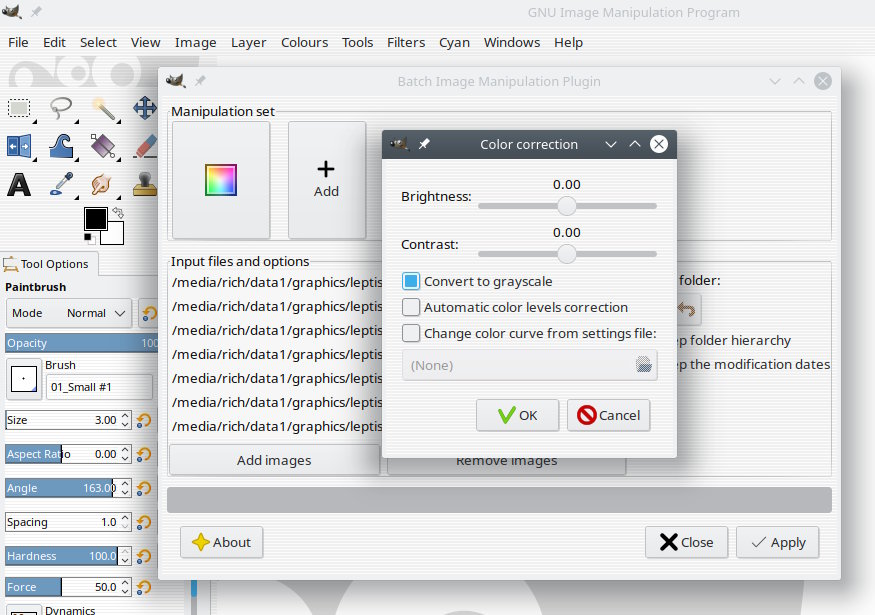Open the About dialog of the plugin
Viewport: 875px width, 615px height.
(x=222, y=542)
